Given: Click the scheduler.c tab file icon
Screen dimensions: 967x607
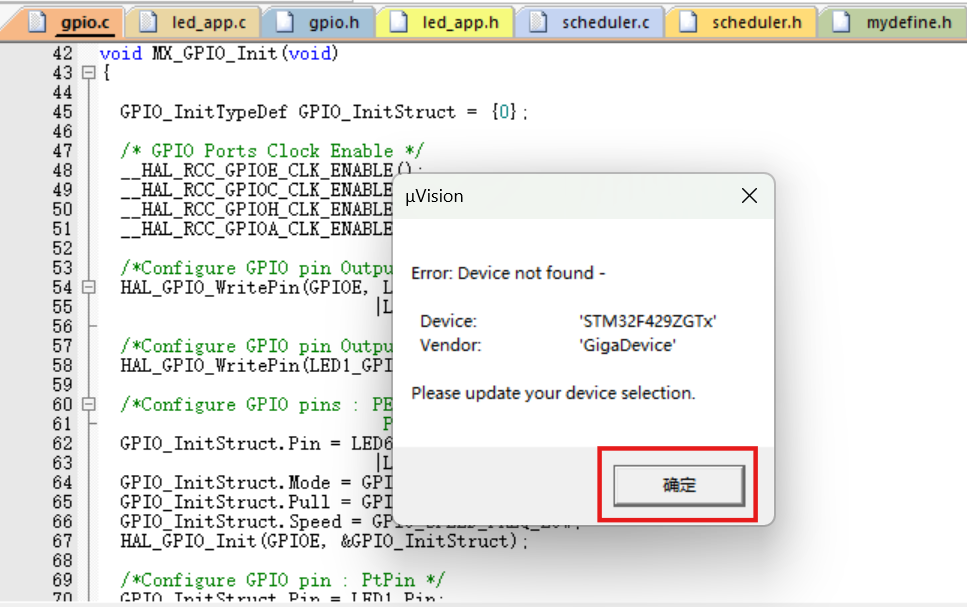Looking at the screenshot, I should [538, 22].
